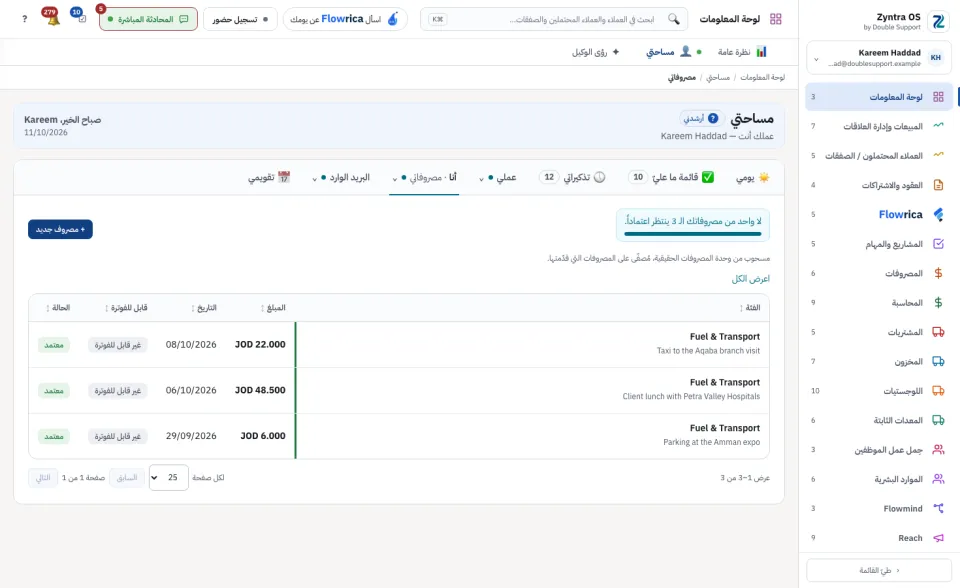Click the inventory المخزون truck icon
This screenshot has height=588, width=960.
[x=938, y=361]
